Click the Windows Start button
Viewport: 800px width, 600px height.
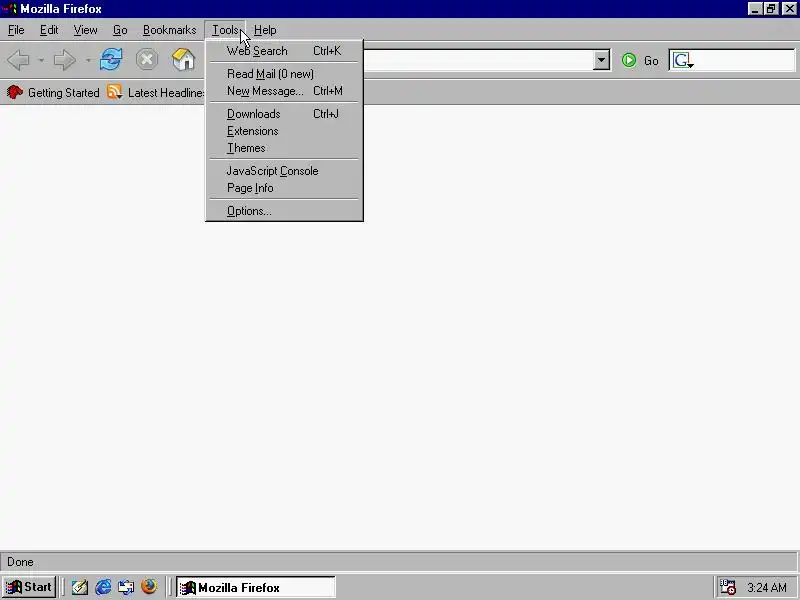tap(29, 587)
